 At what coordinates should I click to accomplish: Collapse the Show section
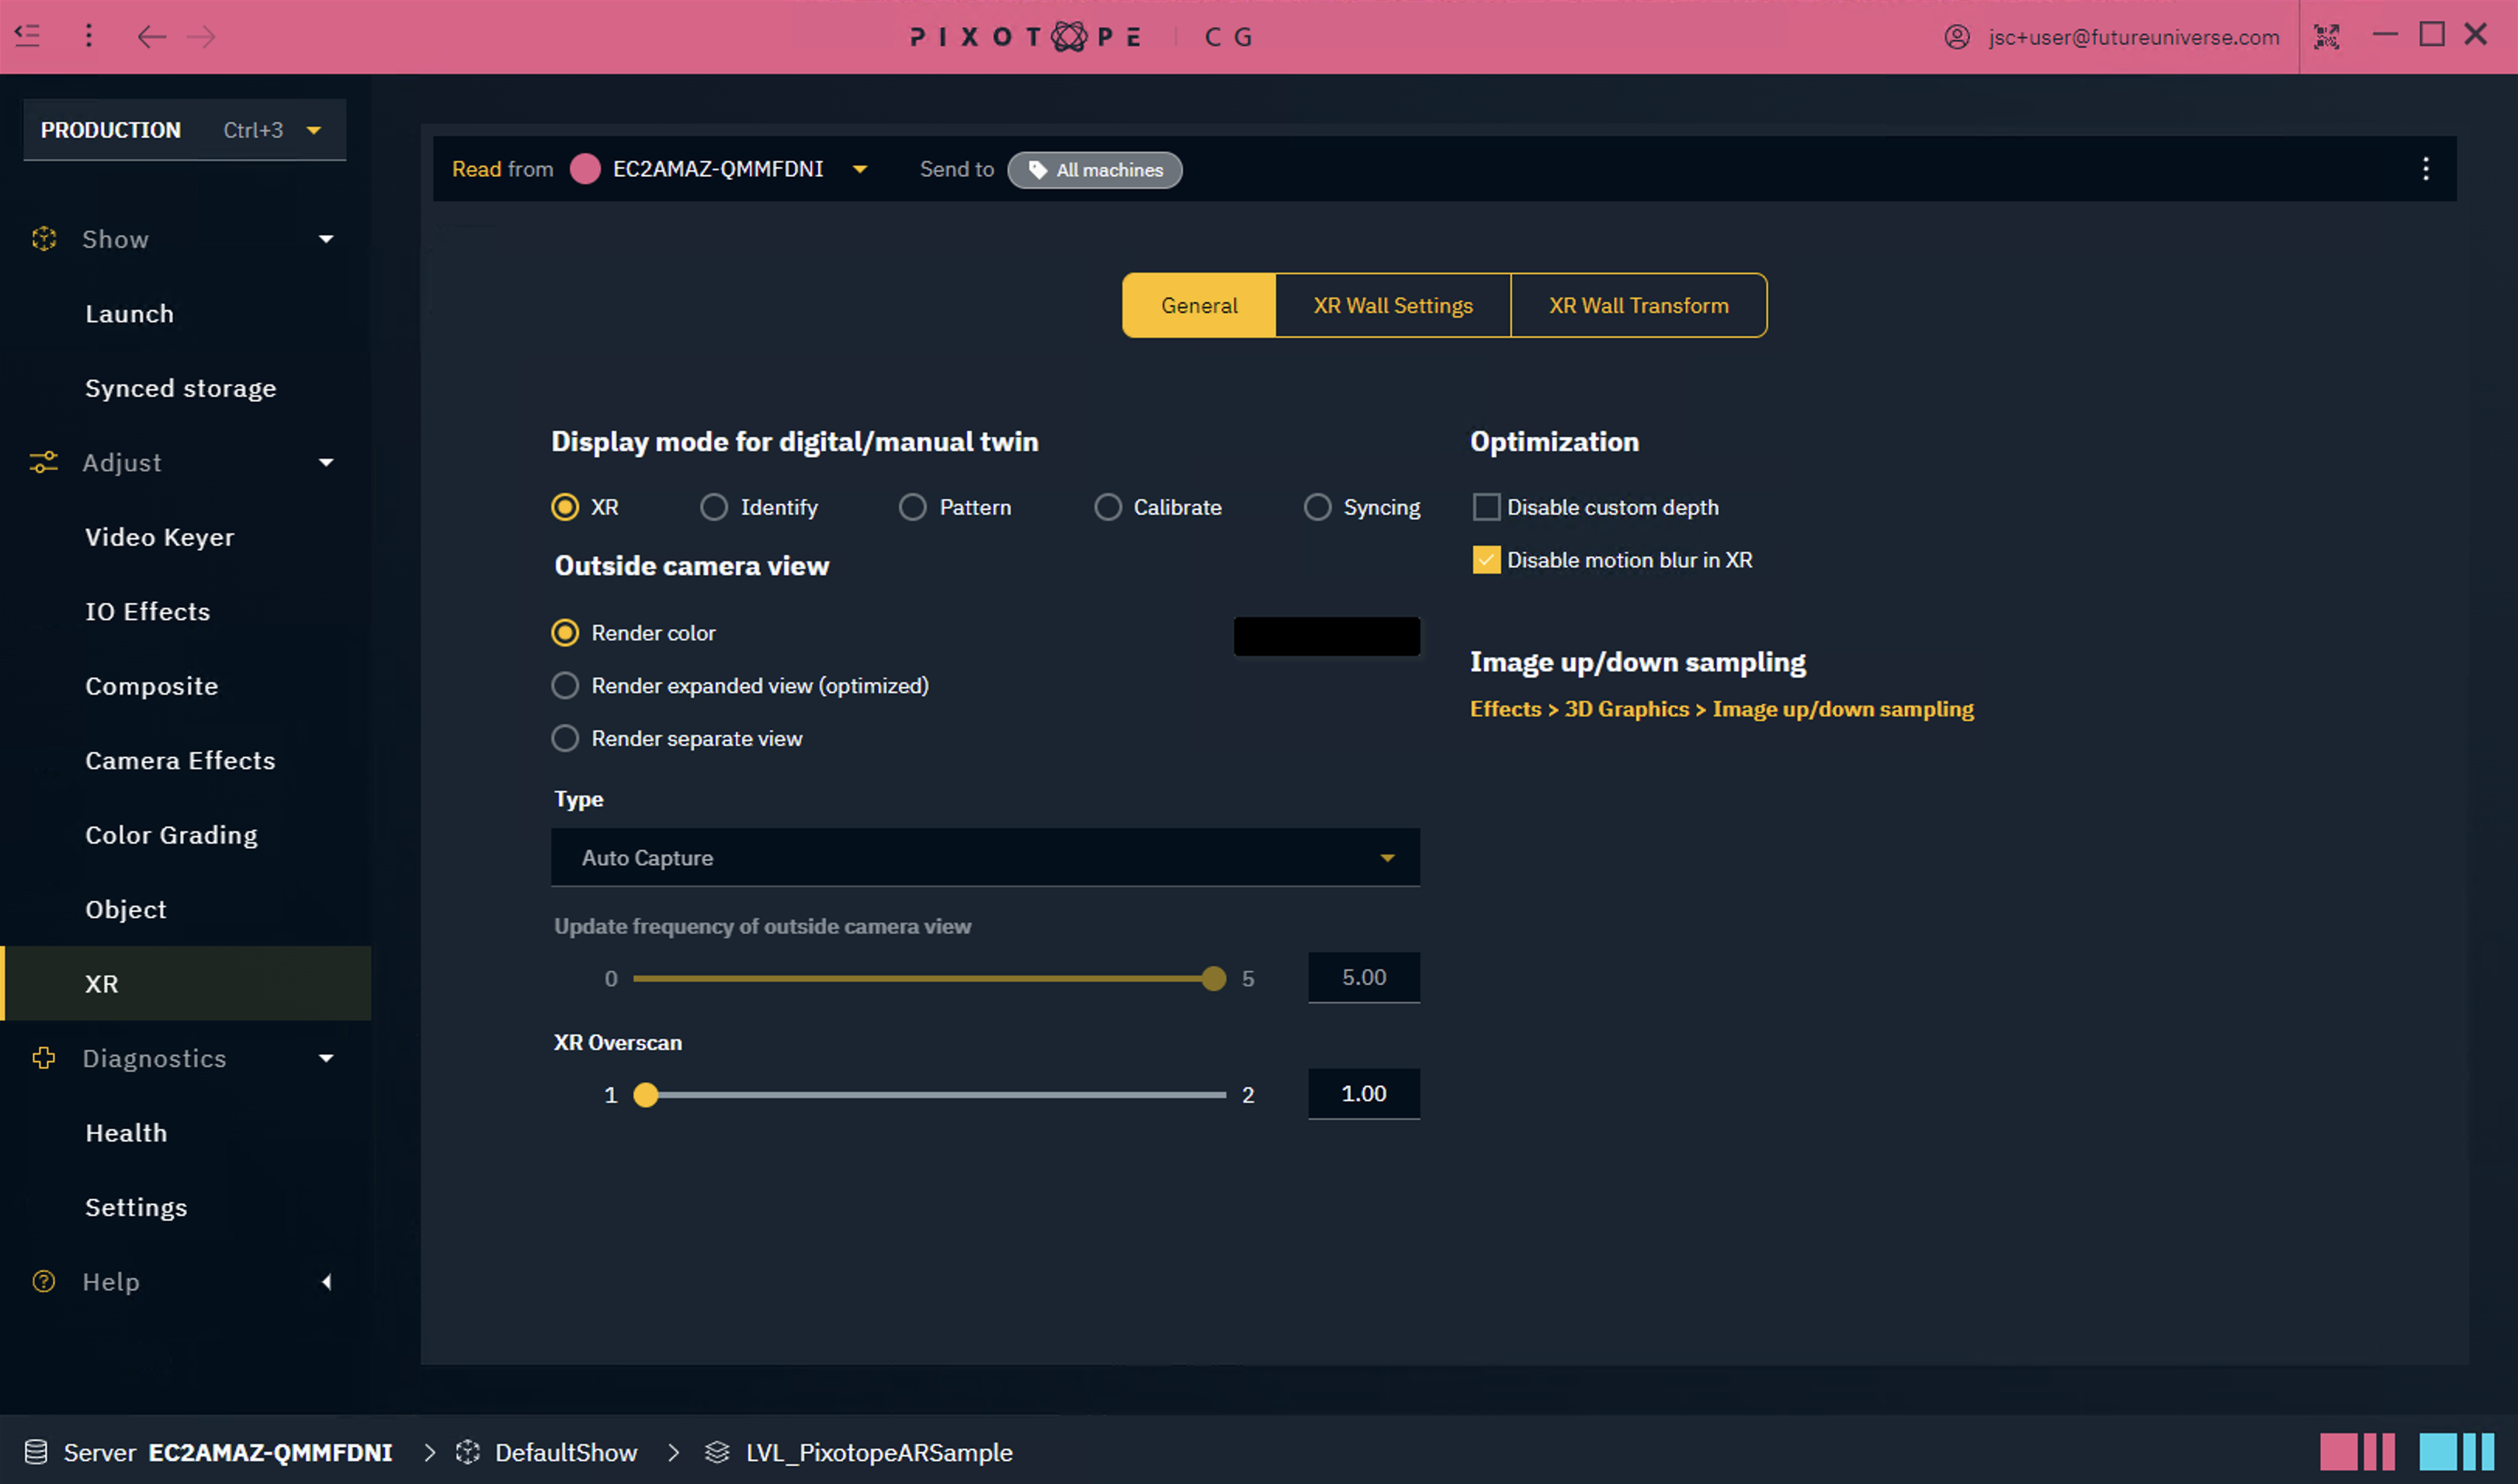[326, 239]
